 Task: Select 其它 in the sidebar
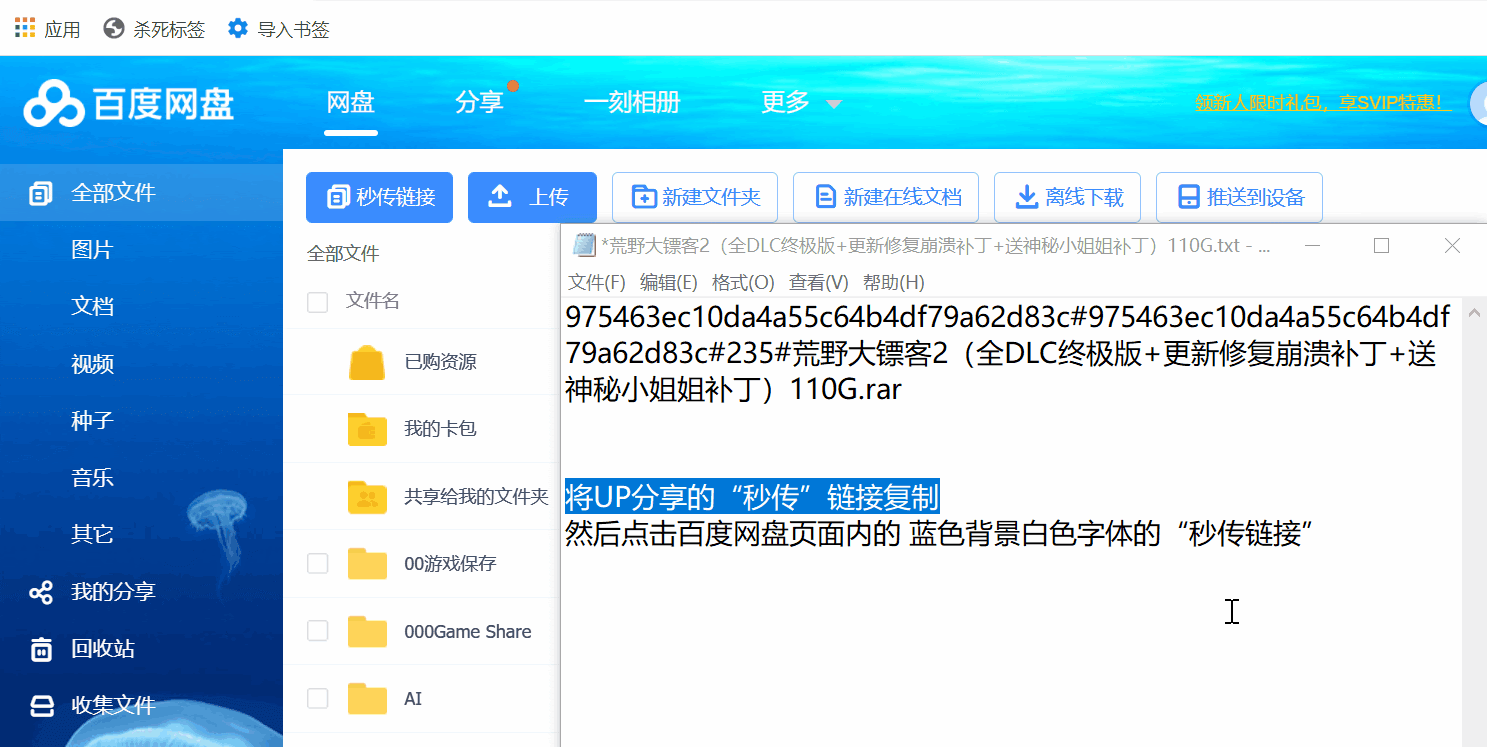point(92,535)
